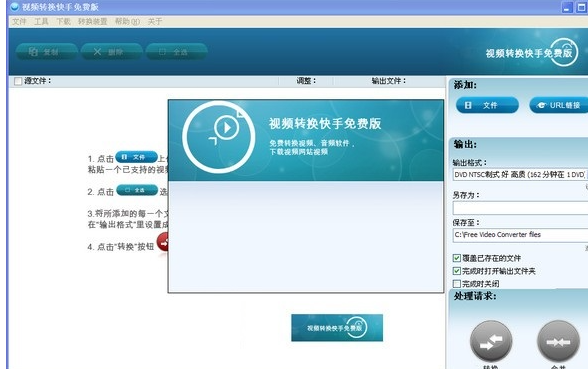The height and width of the screenshot is (369, 588).
Task: Click the 复制 copy toolbar button
Action: 46,52
